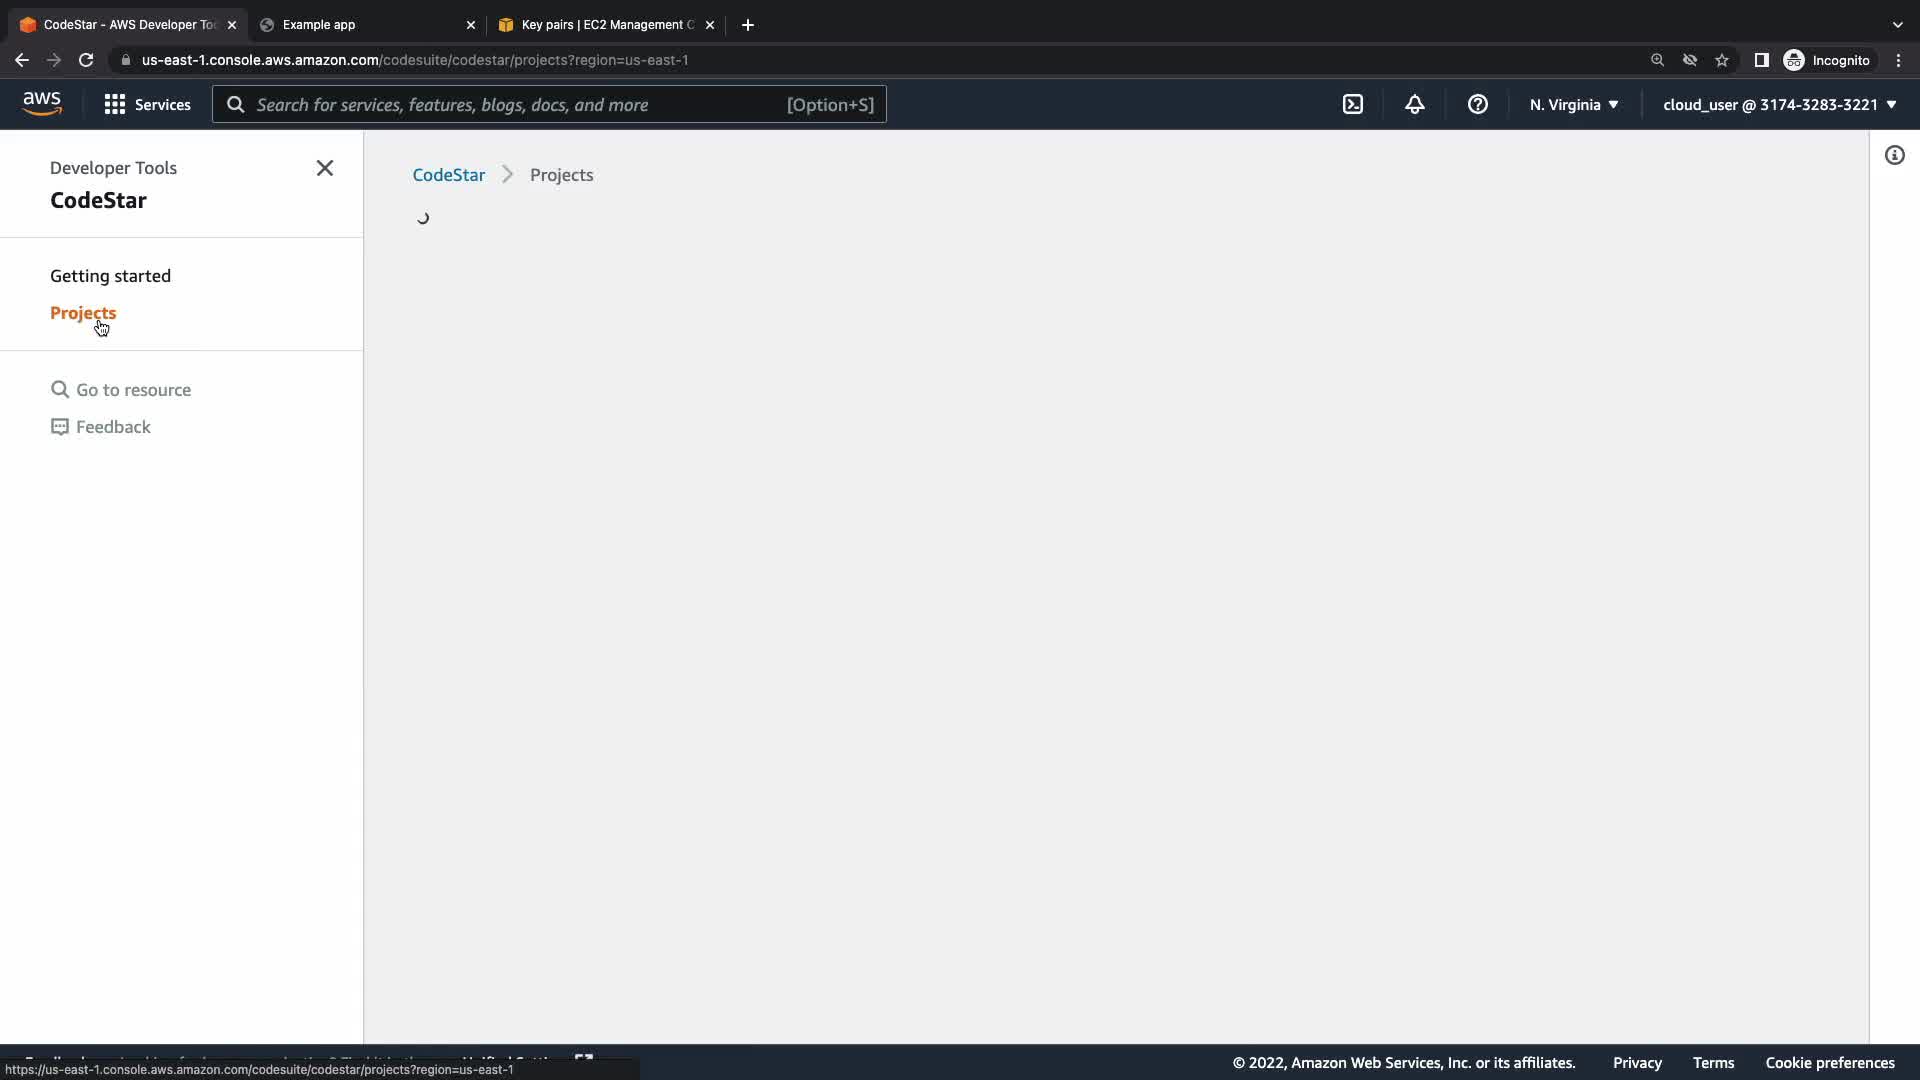
Task: Click the AWS logo home icon
Action: (42, 103)
